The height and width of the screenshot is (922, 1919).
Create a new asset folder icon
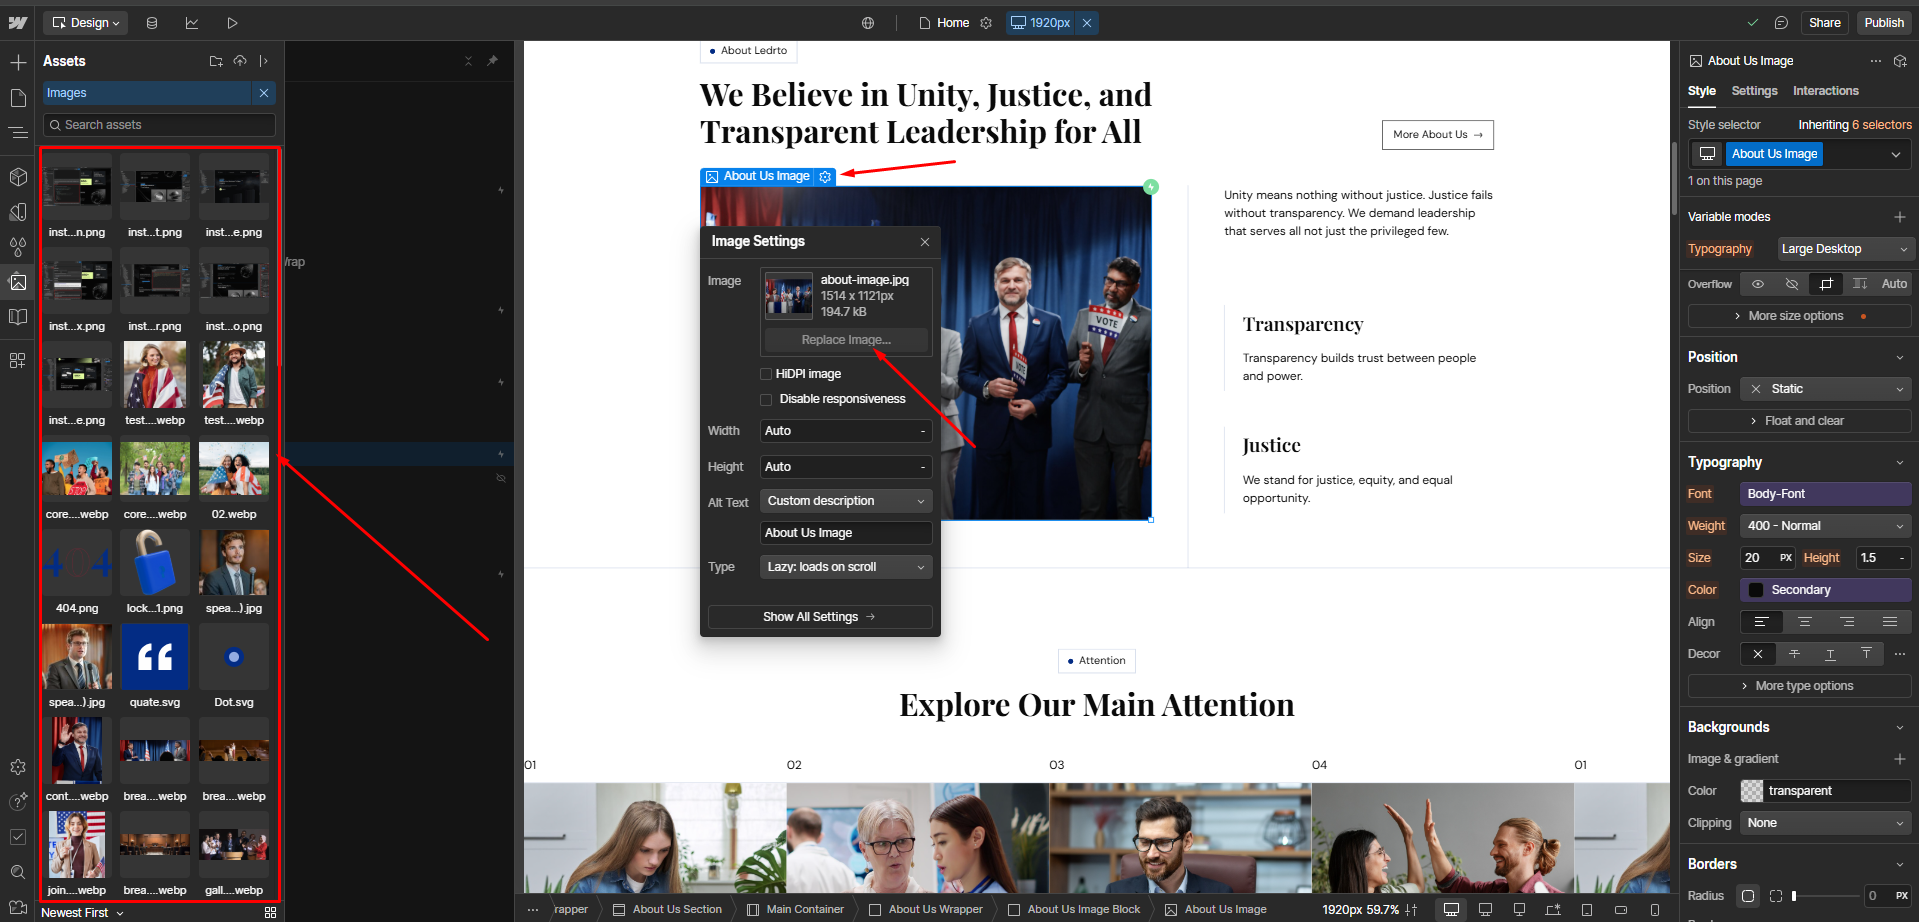pos(216,61)
